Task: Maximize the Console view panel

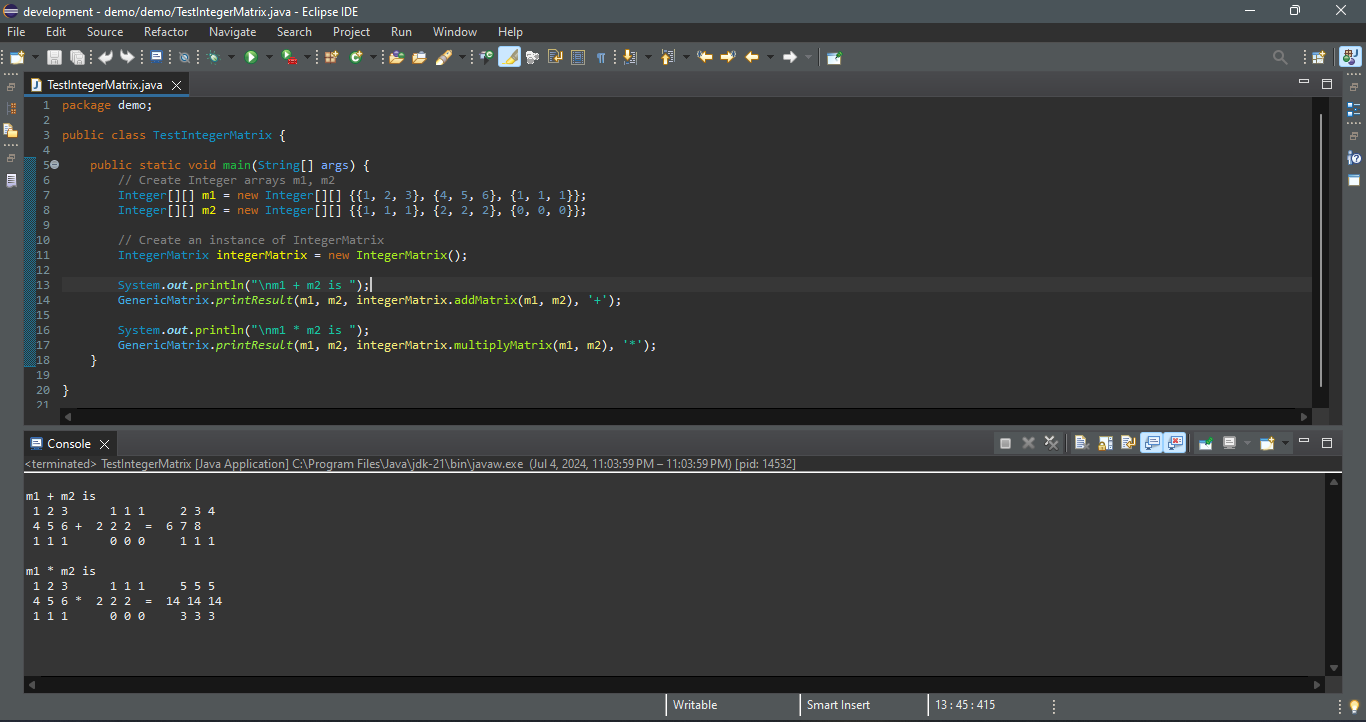Action: [x=1327, y=443]
